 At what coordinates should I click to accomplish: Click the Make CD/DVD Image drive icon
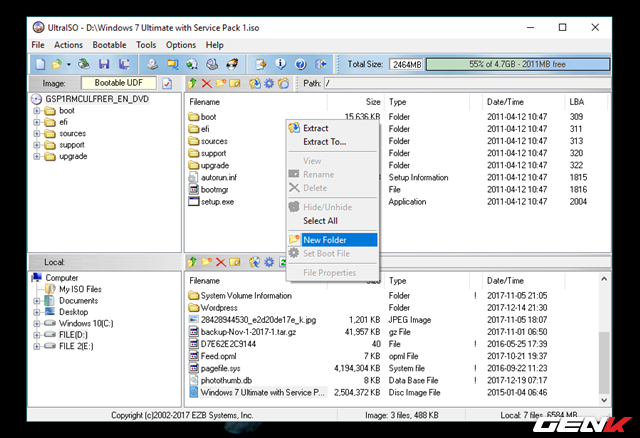tap(153, 64)
